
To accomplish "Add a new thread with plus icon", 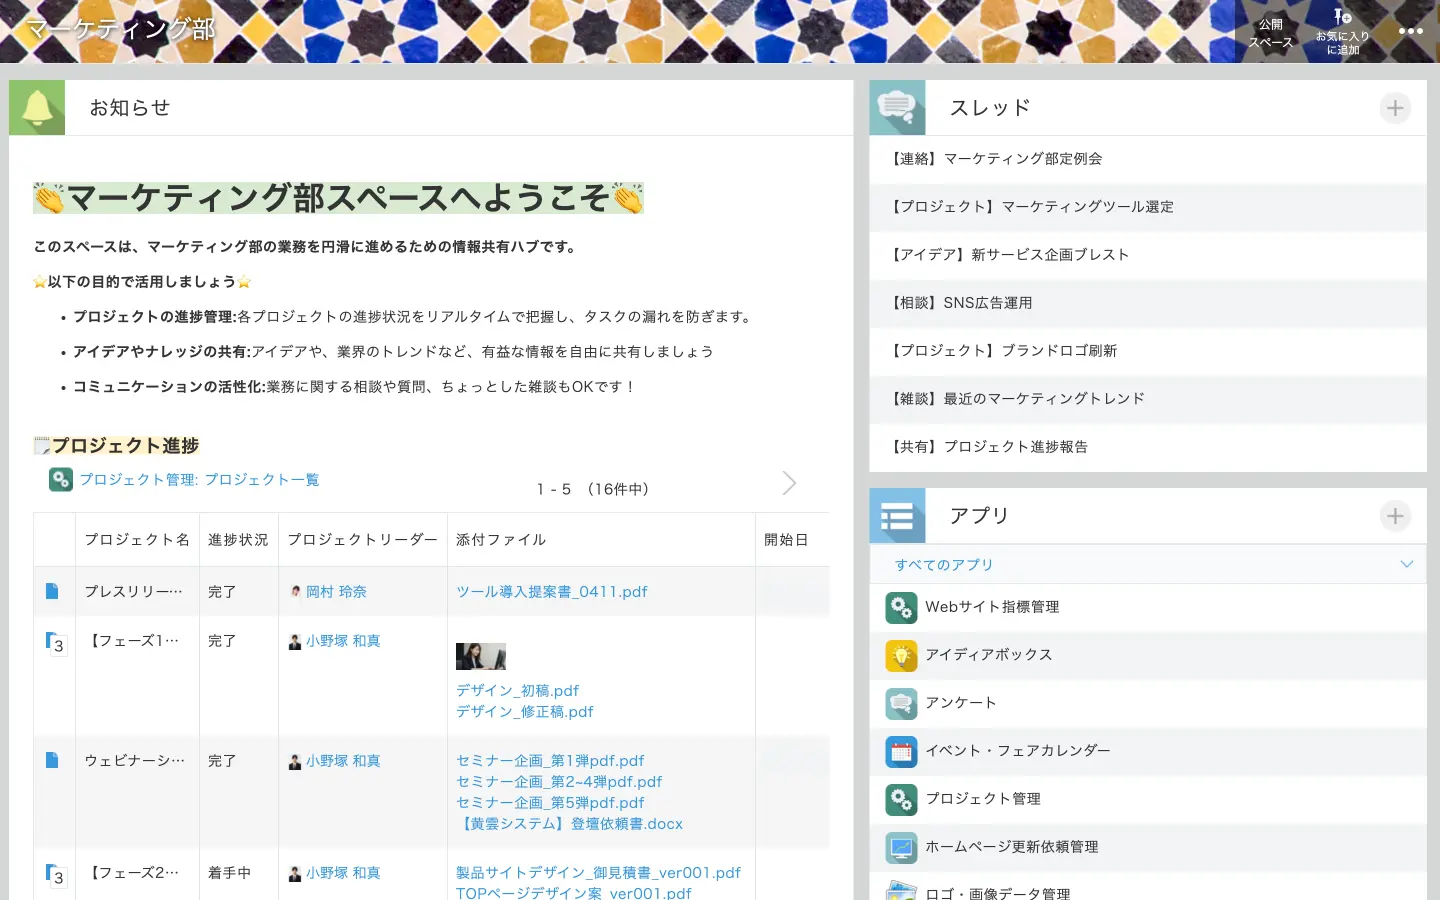I will click(1395, 108).
